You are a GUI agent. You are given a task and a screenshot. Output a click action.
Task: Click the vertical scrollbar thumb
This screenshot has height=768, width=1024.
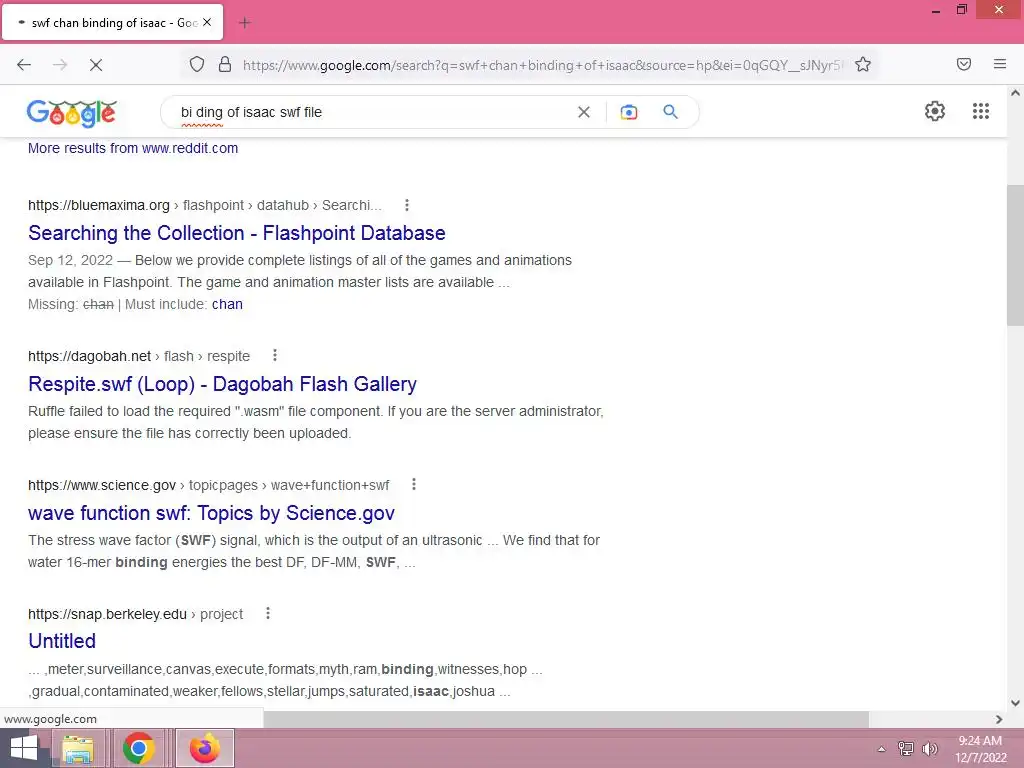pyautogui.click(x=1015, y=255)
